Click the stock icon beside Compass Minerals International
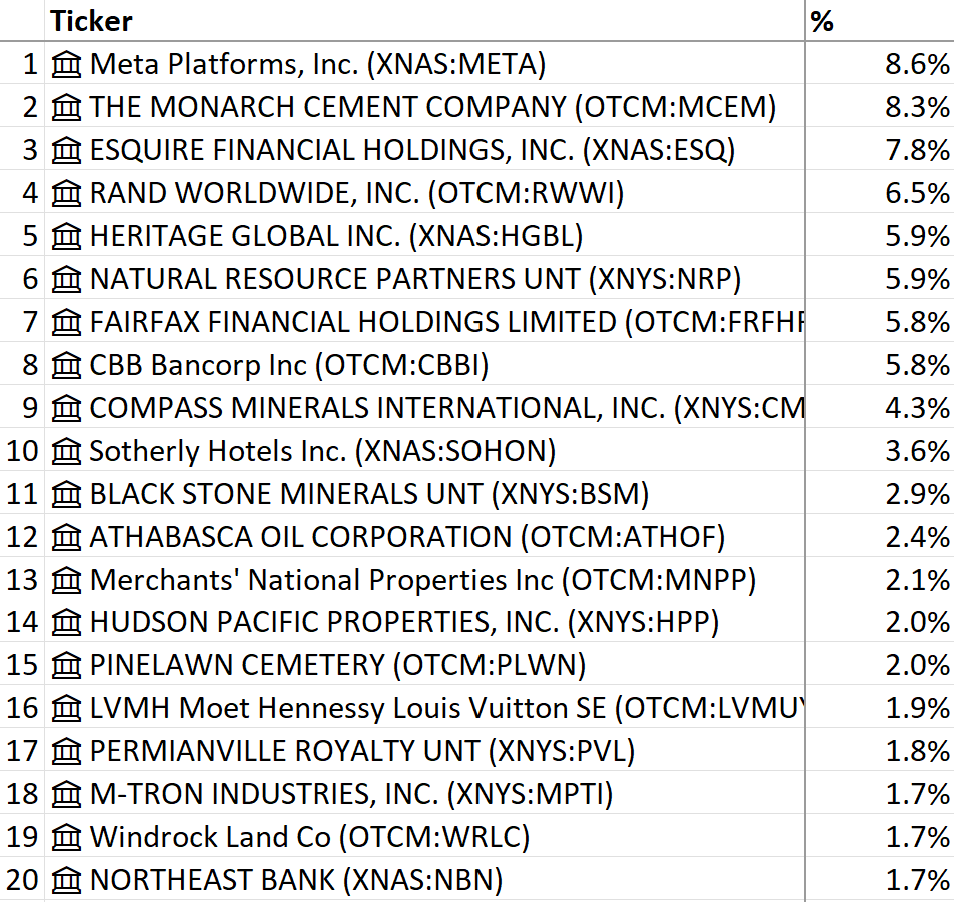The height and width of the screenshot is (902, 954). coord(66,408)
